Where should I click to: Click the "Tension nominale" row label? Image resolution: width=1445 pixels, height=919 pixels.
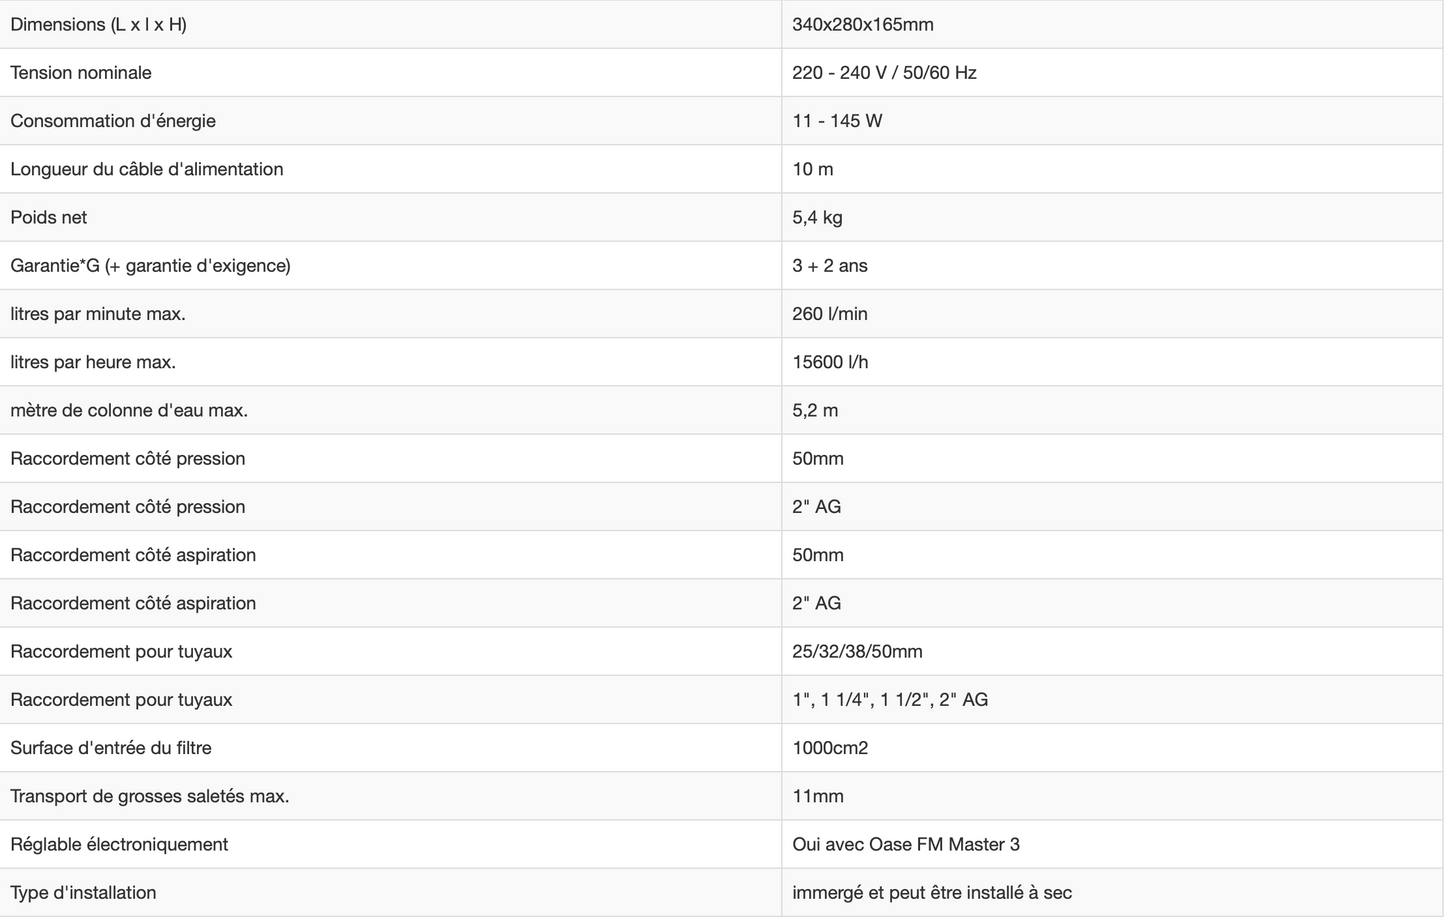[x=81, y=72]
